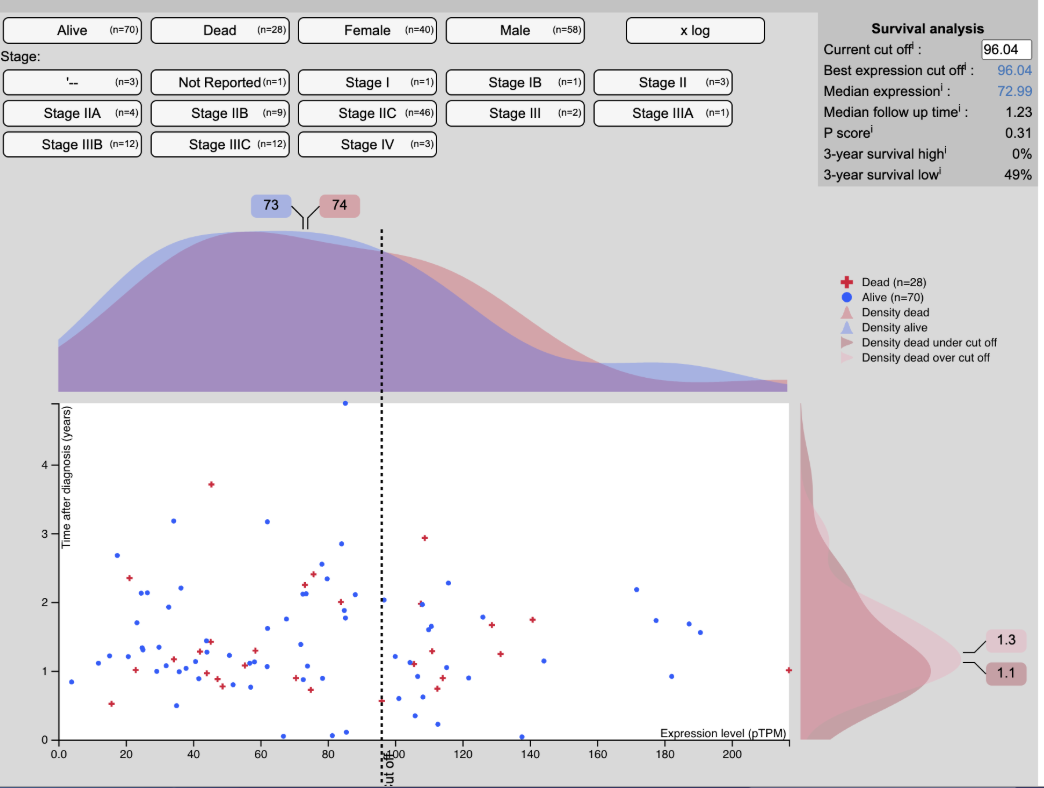Filter by Stage IIIA
The width and height of the screenshot is (1044, 788).
click(x=663, y=113)
